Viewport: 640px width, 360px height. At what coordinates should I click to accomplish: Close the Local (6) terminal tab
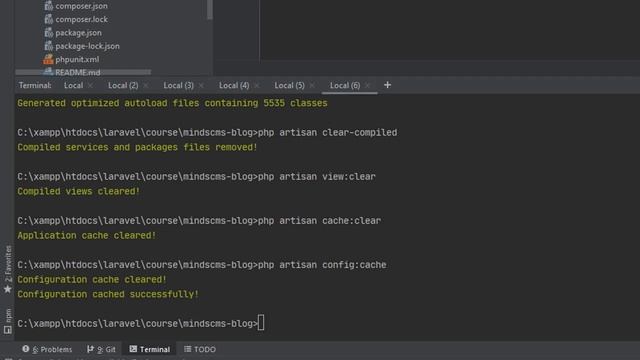(368, 85)
